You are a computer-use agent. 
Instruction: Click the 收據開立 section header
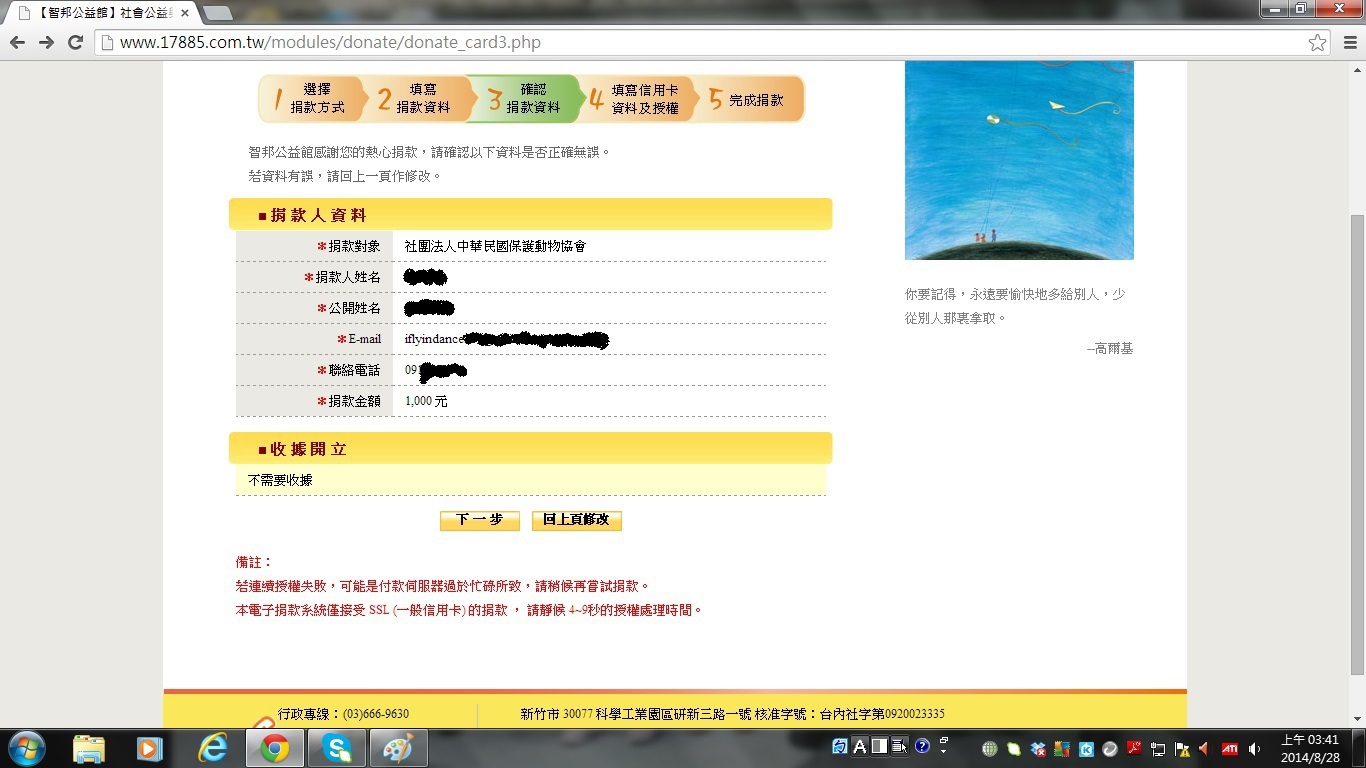tap(530, 449)
